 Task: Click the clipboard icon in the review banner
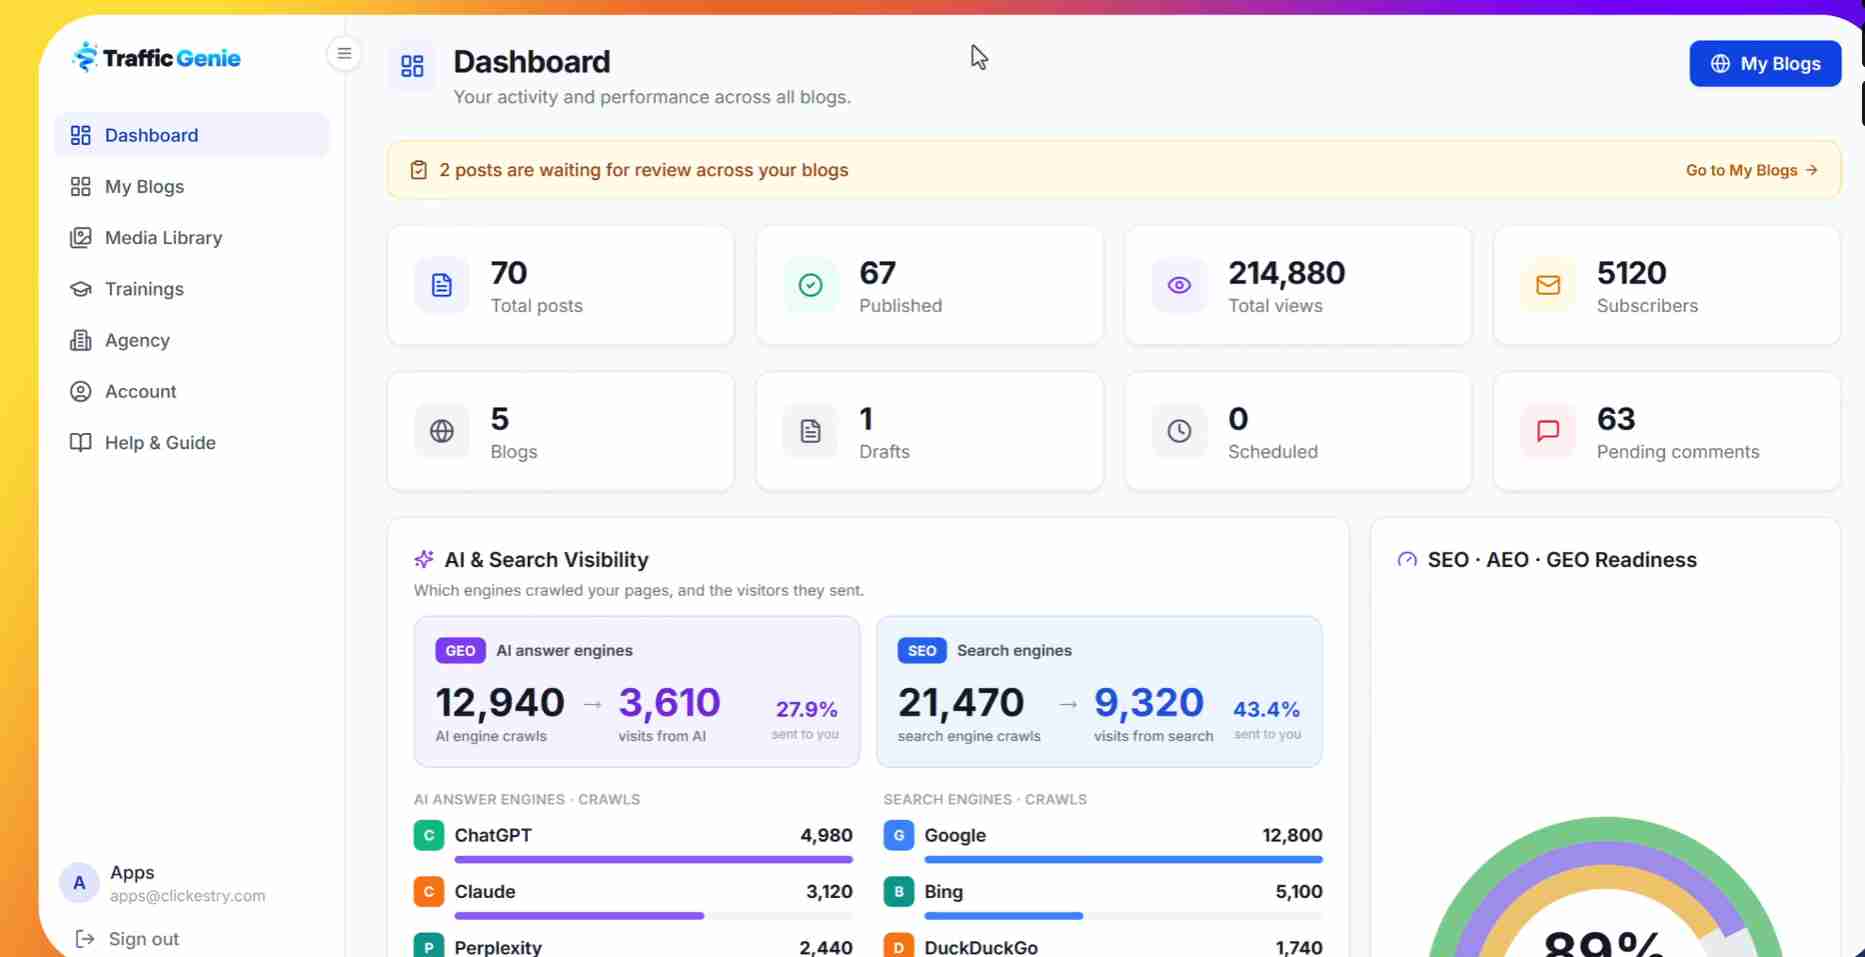(x=419, y=170)
